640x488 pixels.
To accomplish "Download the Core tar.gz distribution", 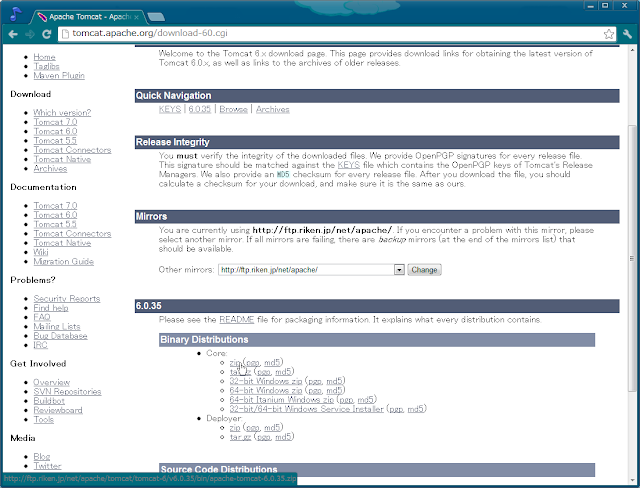I will tap(240, 372).
